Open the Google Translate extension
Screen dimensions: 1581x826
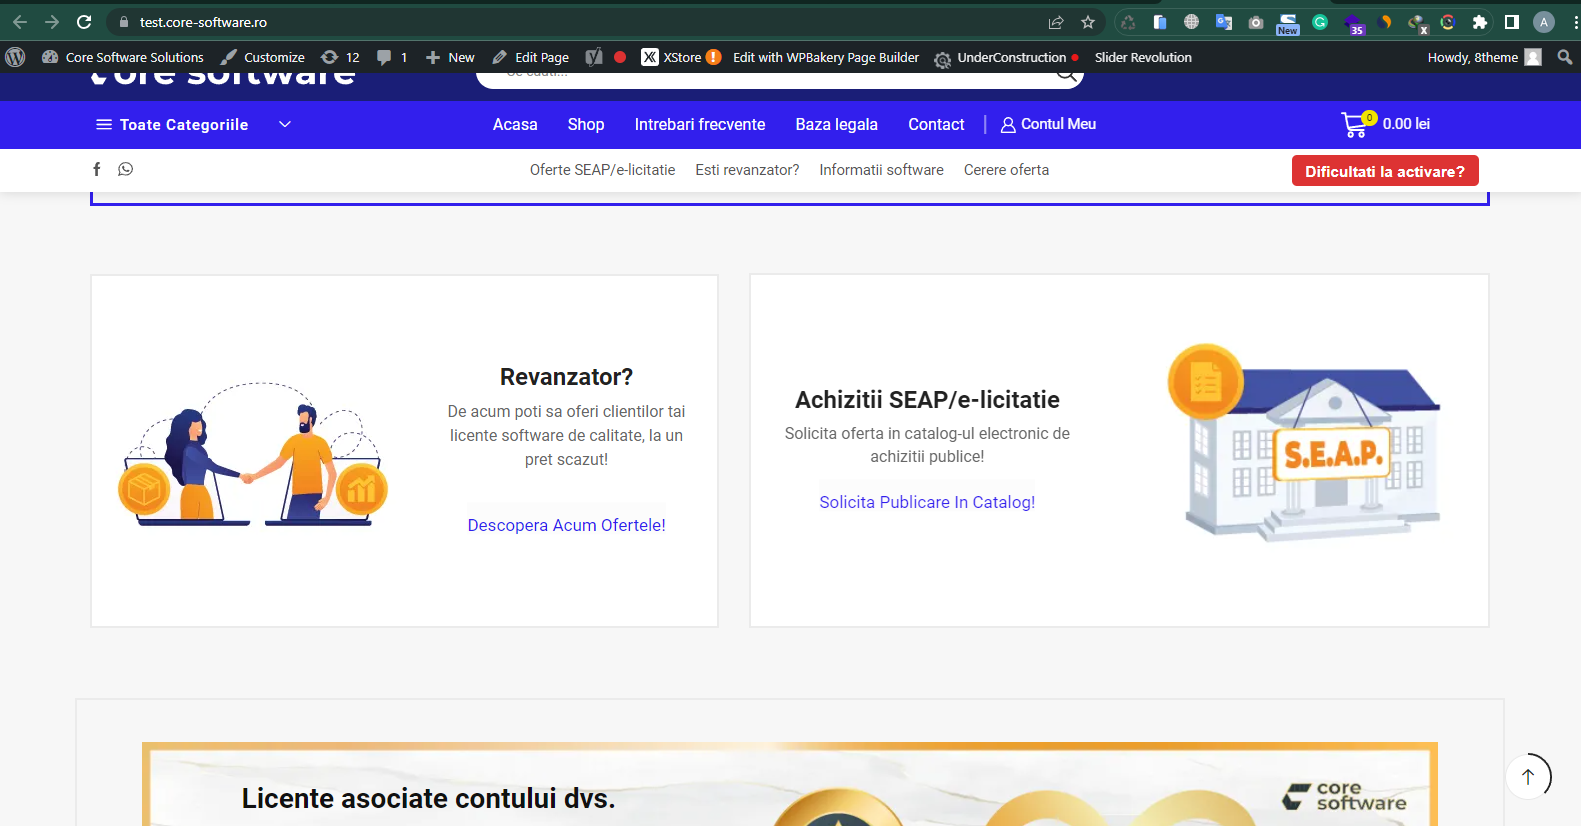point(1224,22)
